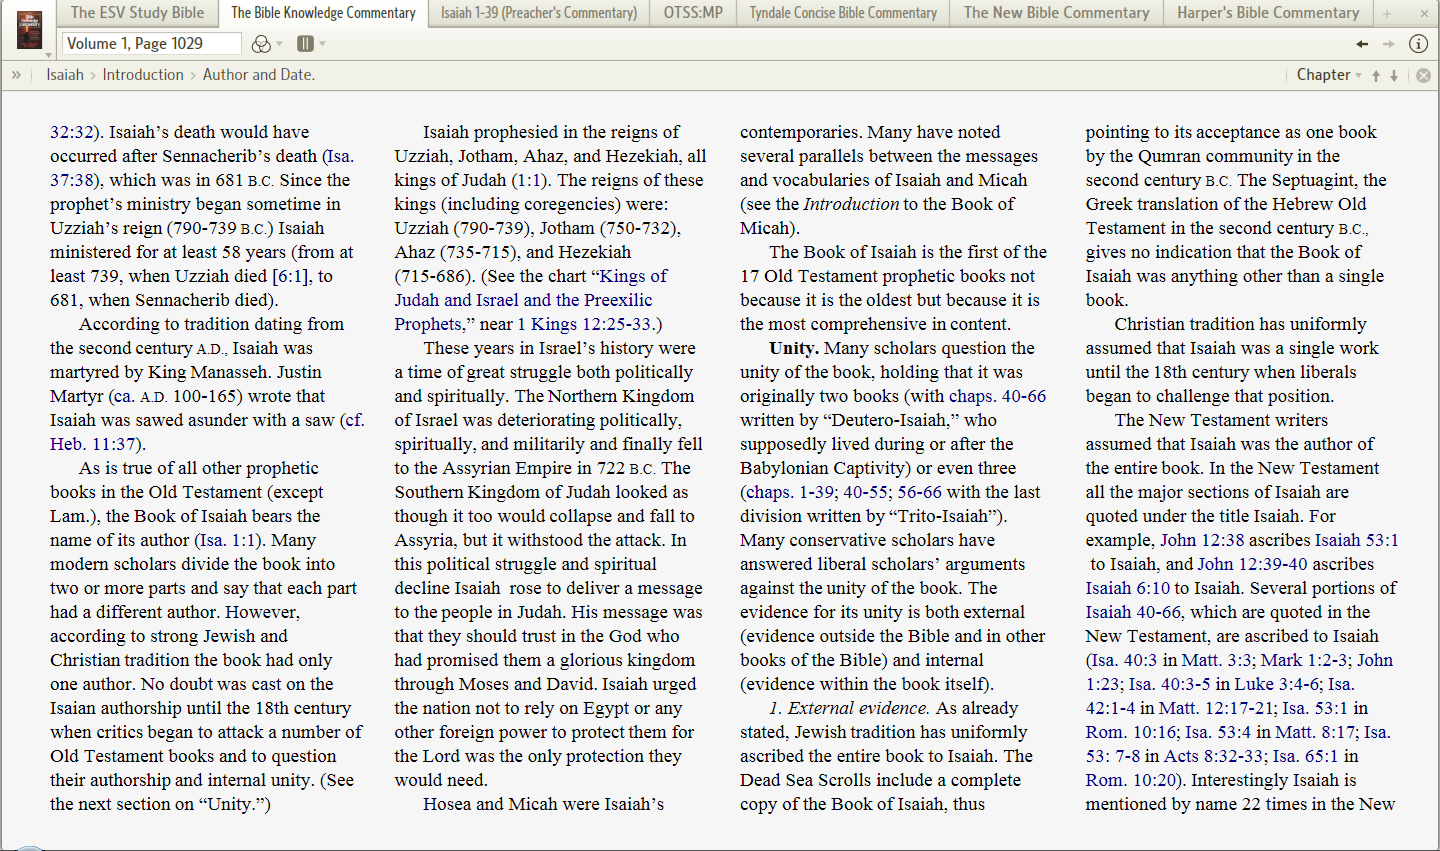Switch to the OTSS:MP tab
This screenshot has height=851, width=1440.
pyautogui.click(x=693, y=13)
